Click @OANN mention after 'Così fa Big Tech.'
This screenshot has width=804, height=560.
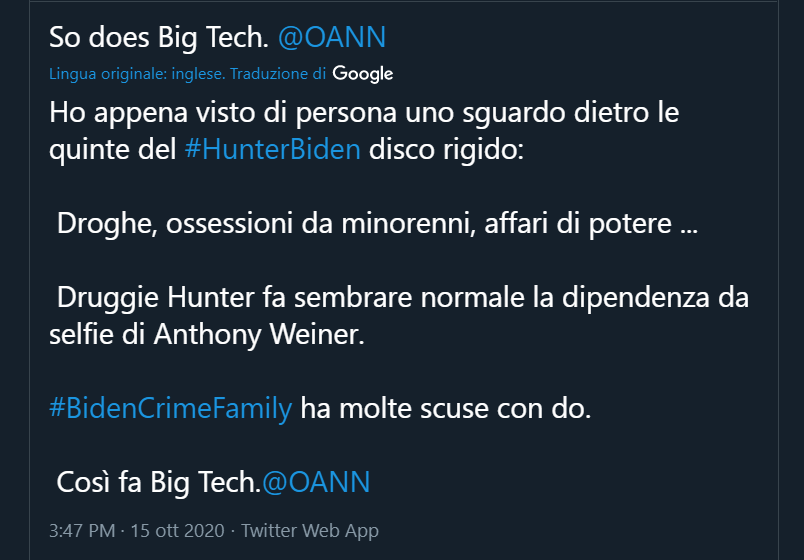tap(315, 482)
